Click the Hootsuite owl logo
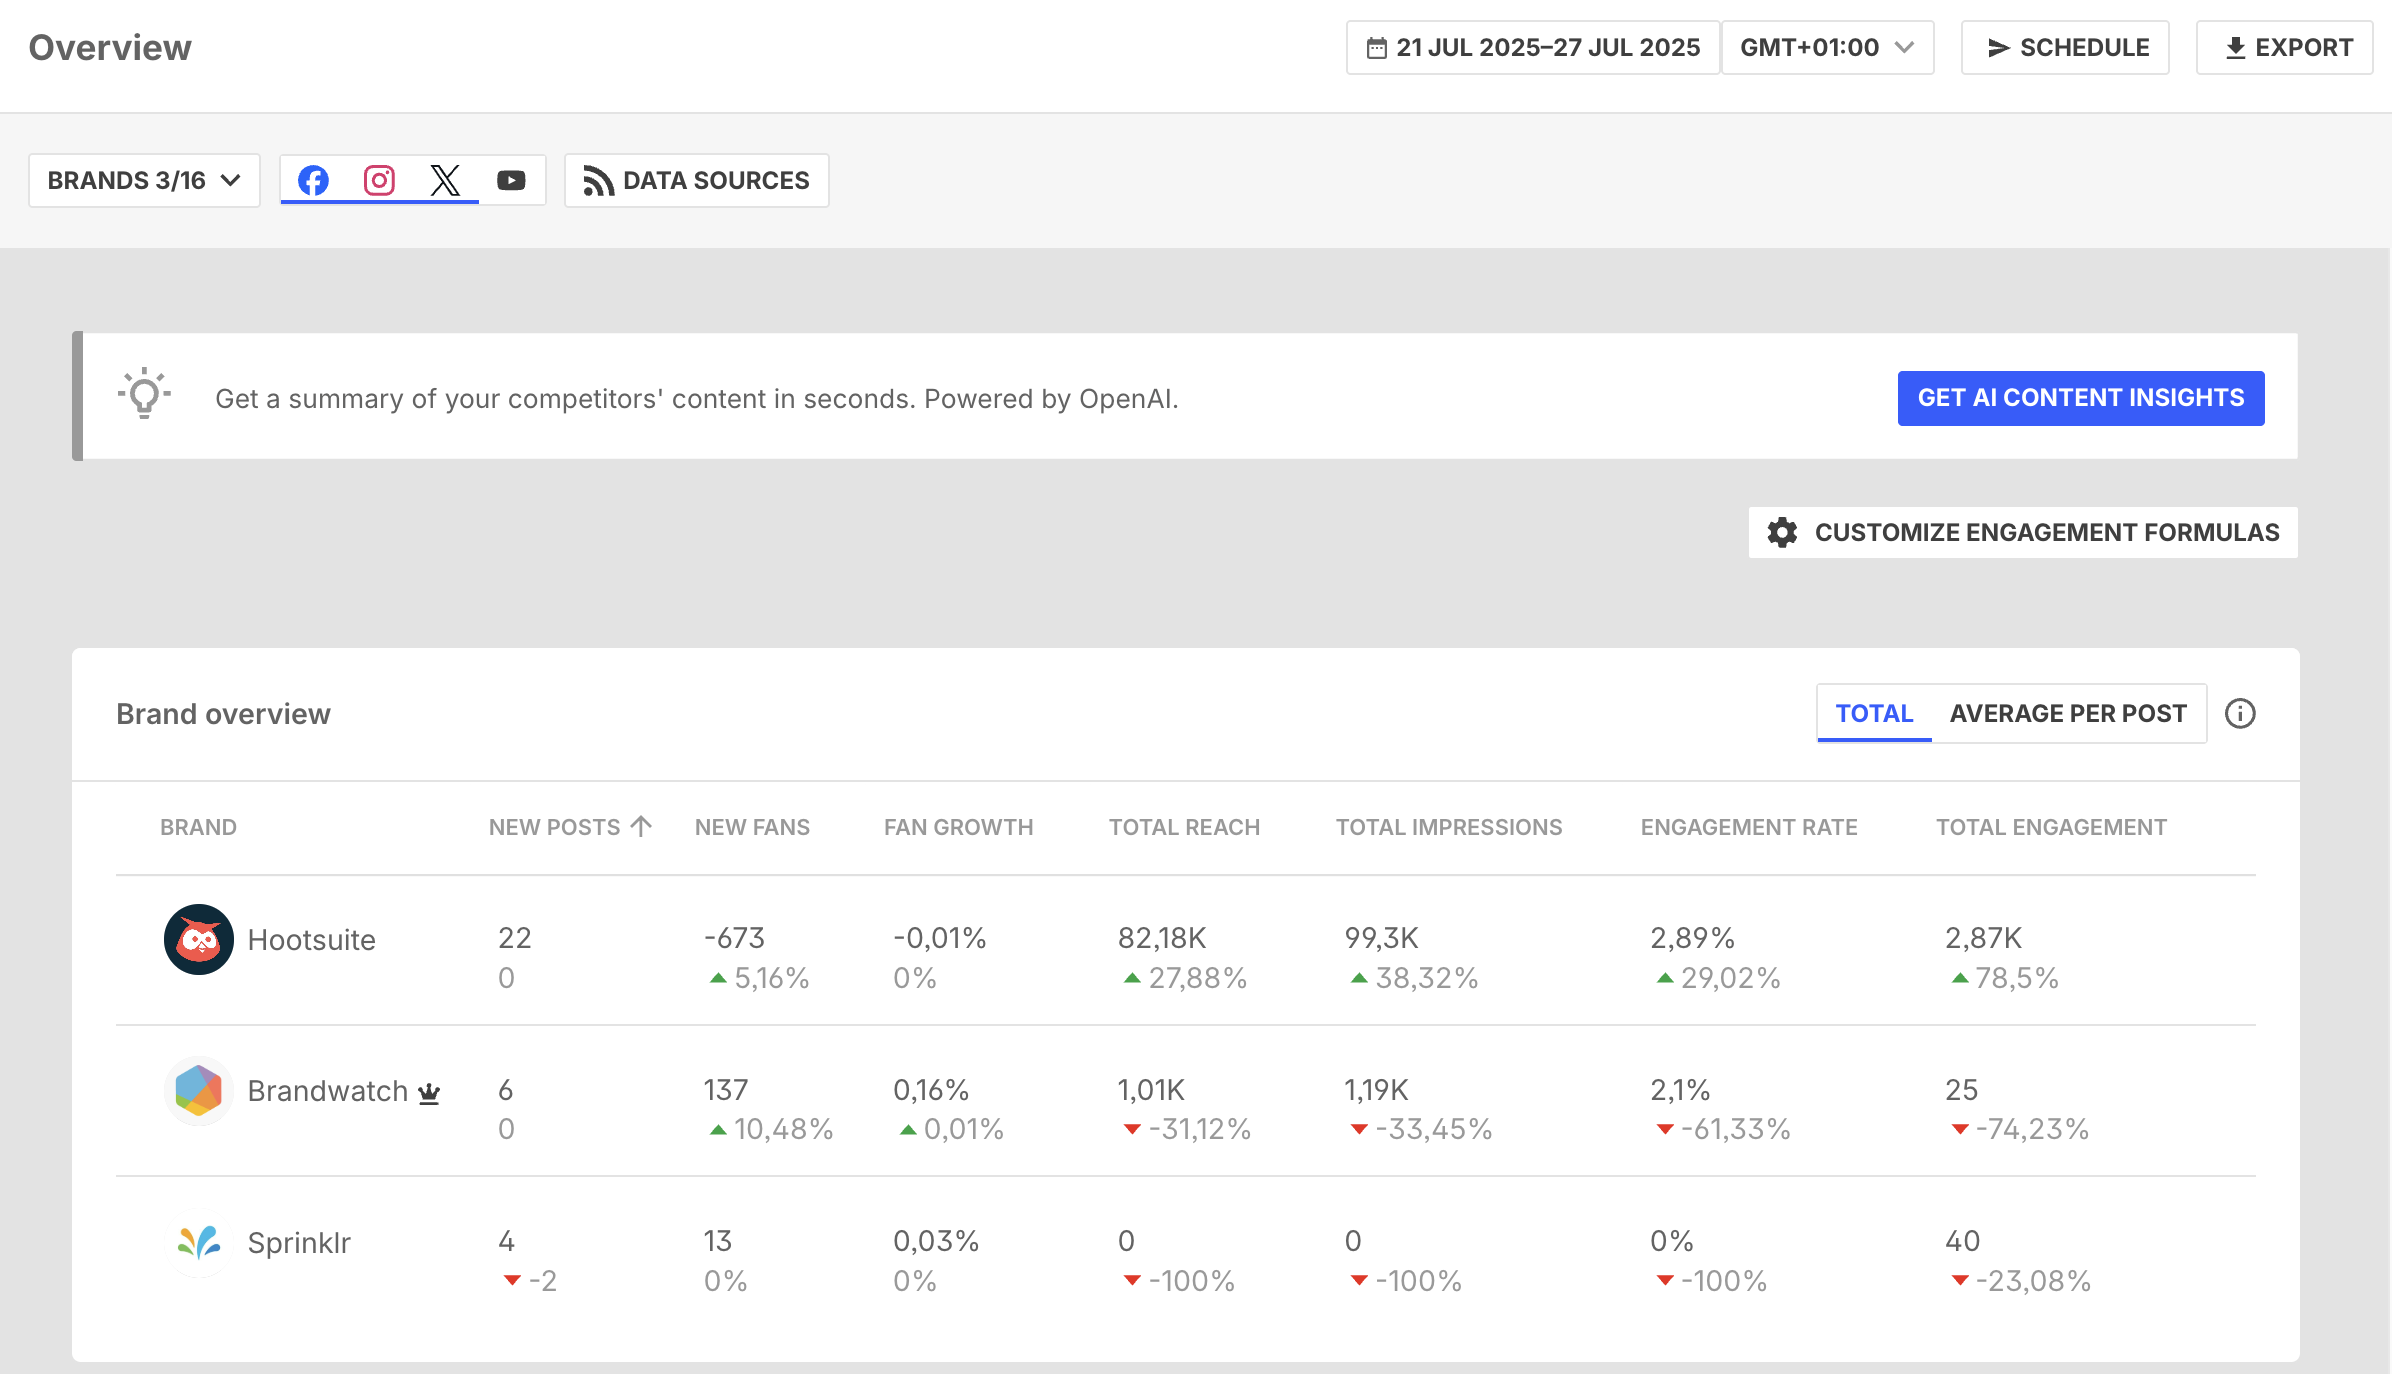This screenshot has height=1374, width=2392. pos(198,939)
